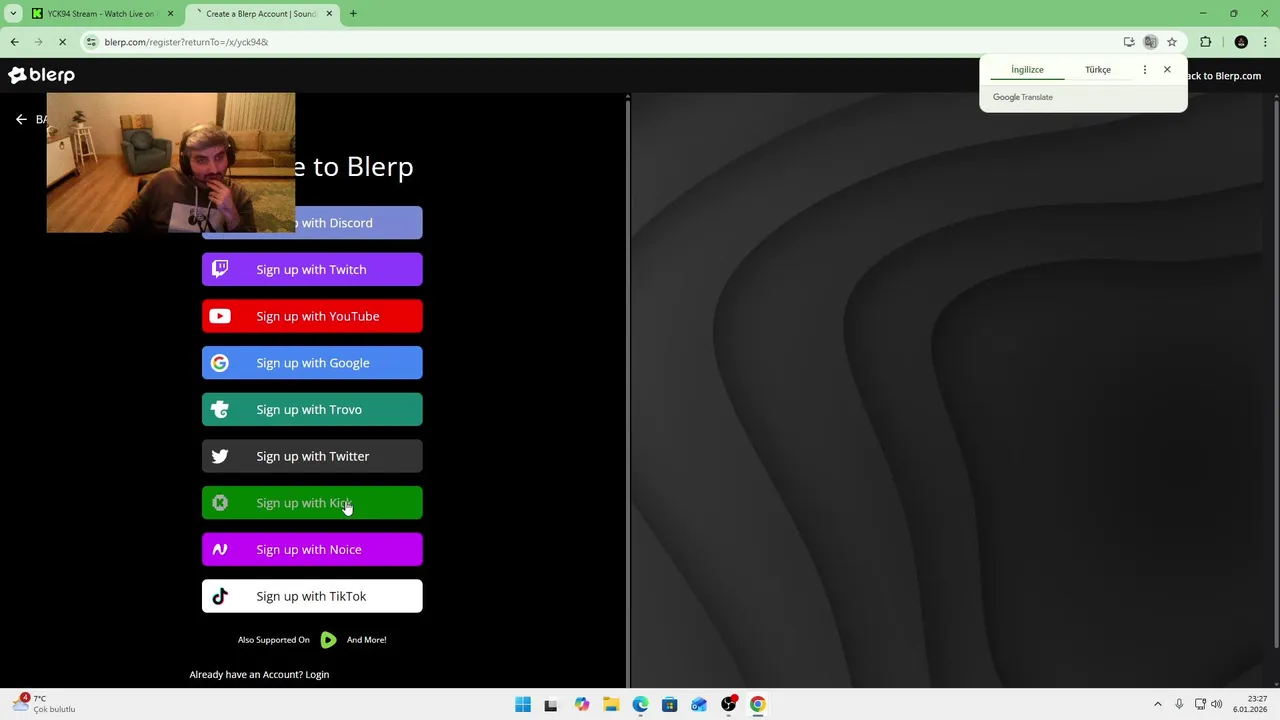Click the Twitter bird icon
The image size is (1280, 720).
click(x=220, y=456)
